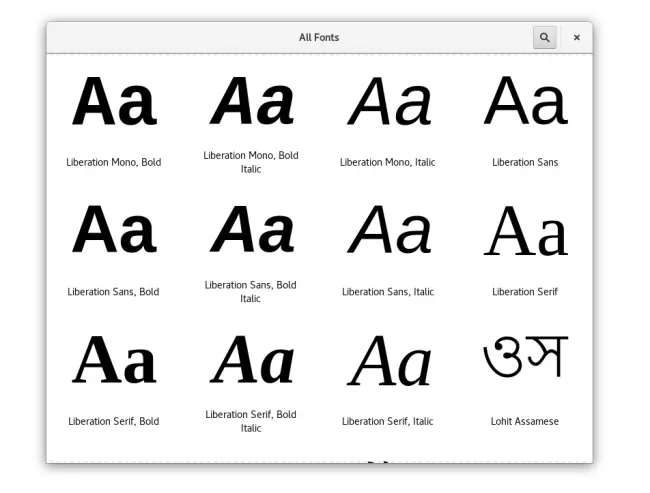Close the All Fonts window
The width and height of the screenshot is (650, 493).
[x=576, y=38]
